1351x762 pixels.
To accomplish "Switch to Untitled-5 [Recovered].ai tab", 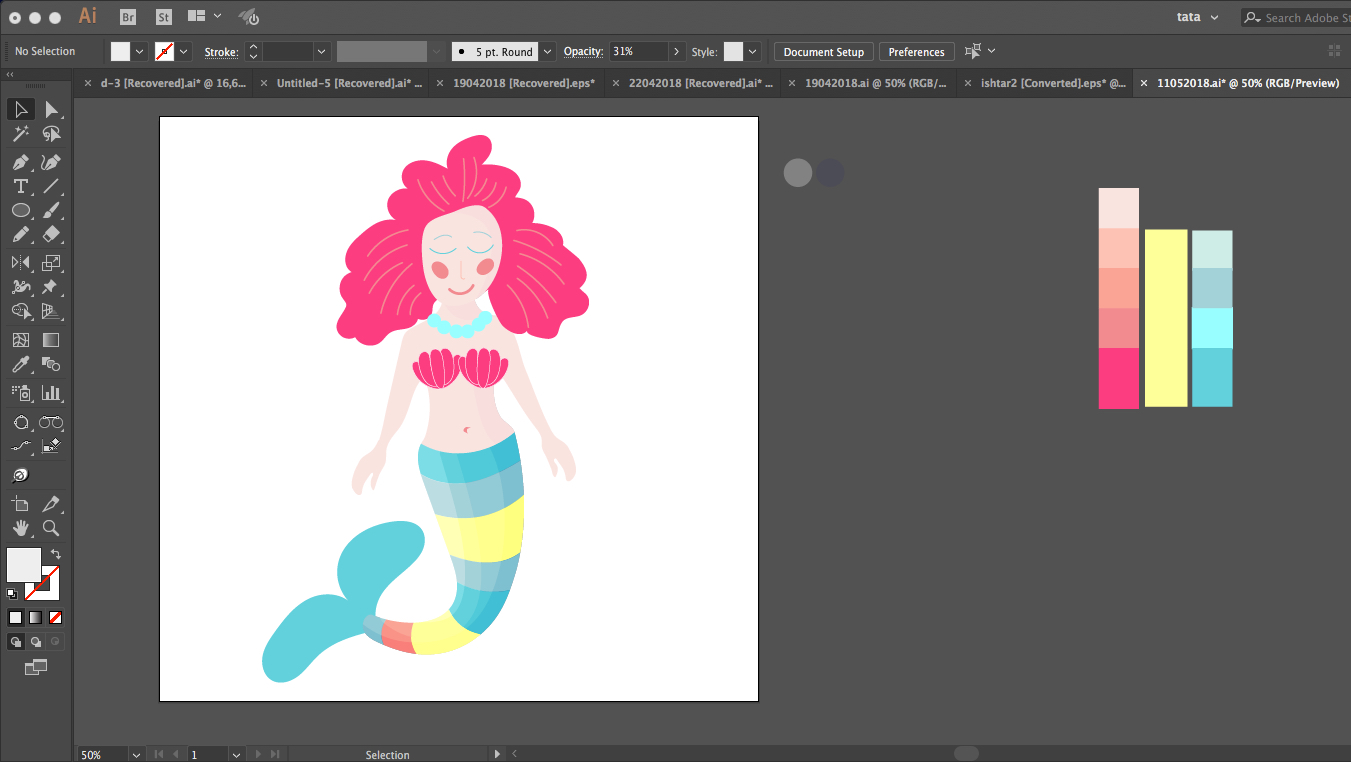I will coord(349,83).
